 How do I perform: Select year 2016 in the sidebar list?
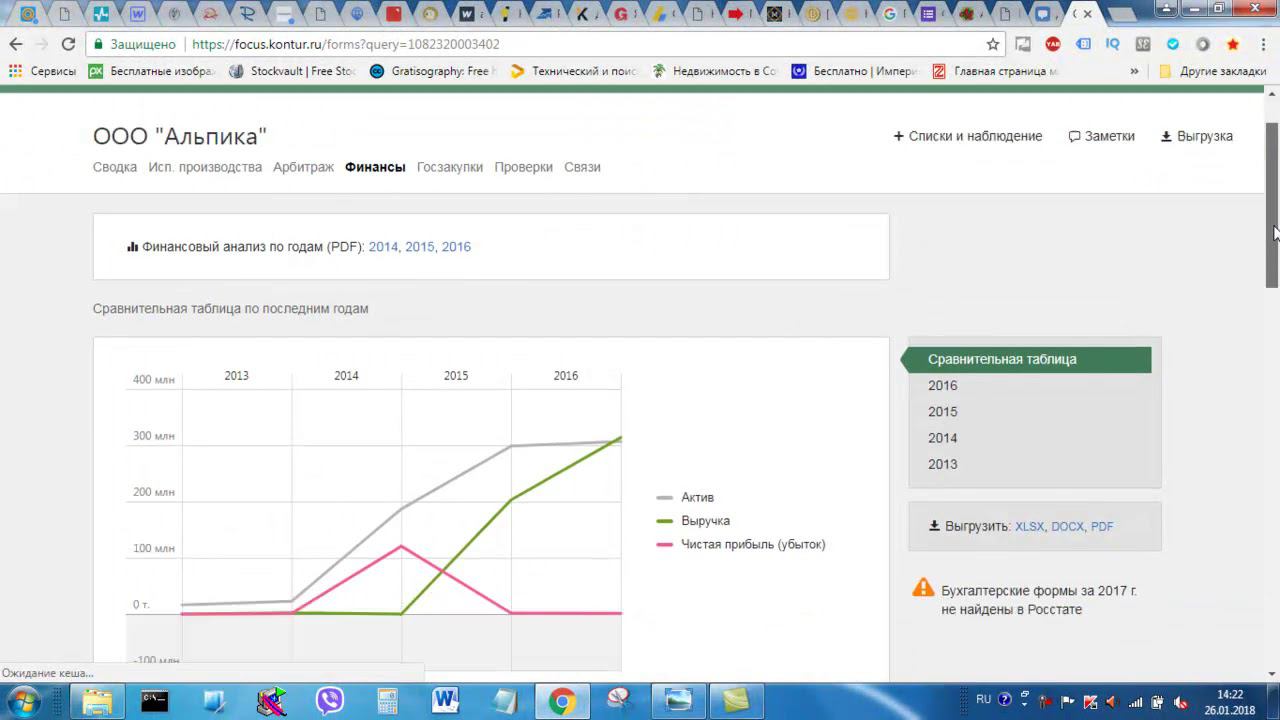(x=942, y=385)
